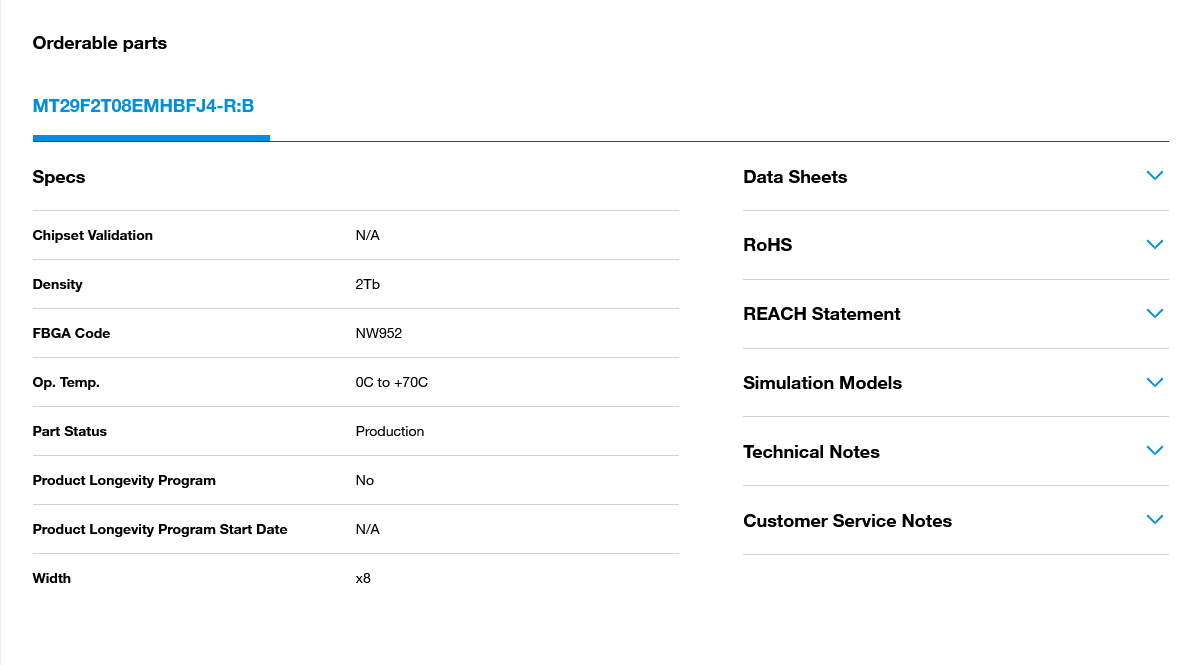Open the REACH Statement section label
Viewport: 1200px width, 665px height.
[x=821, y=314]
